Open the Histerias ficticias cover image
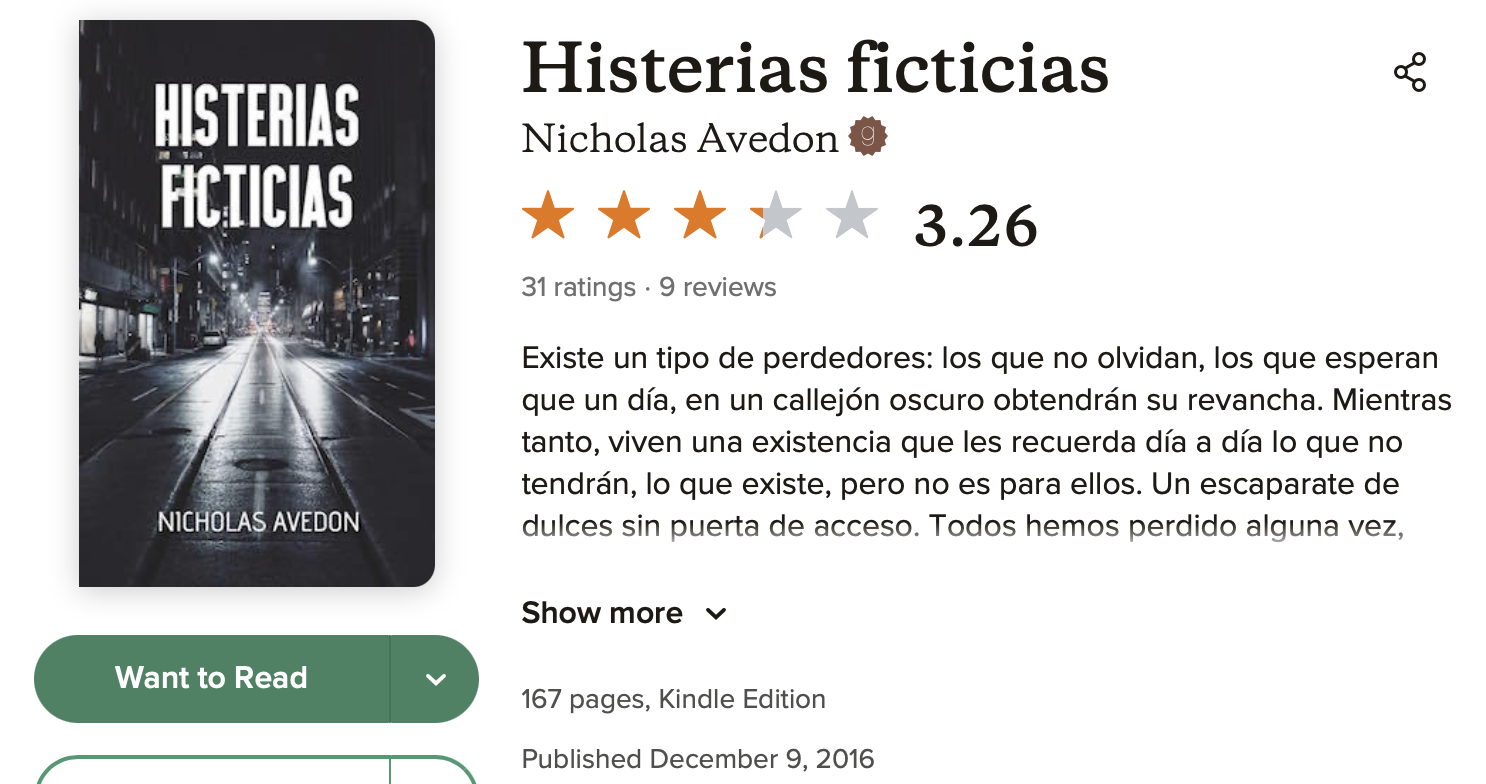Screen dimensions: 1486x784 [x=257, y=303]
